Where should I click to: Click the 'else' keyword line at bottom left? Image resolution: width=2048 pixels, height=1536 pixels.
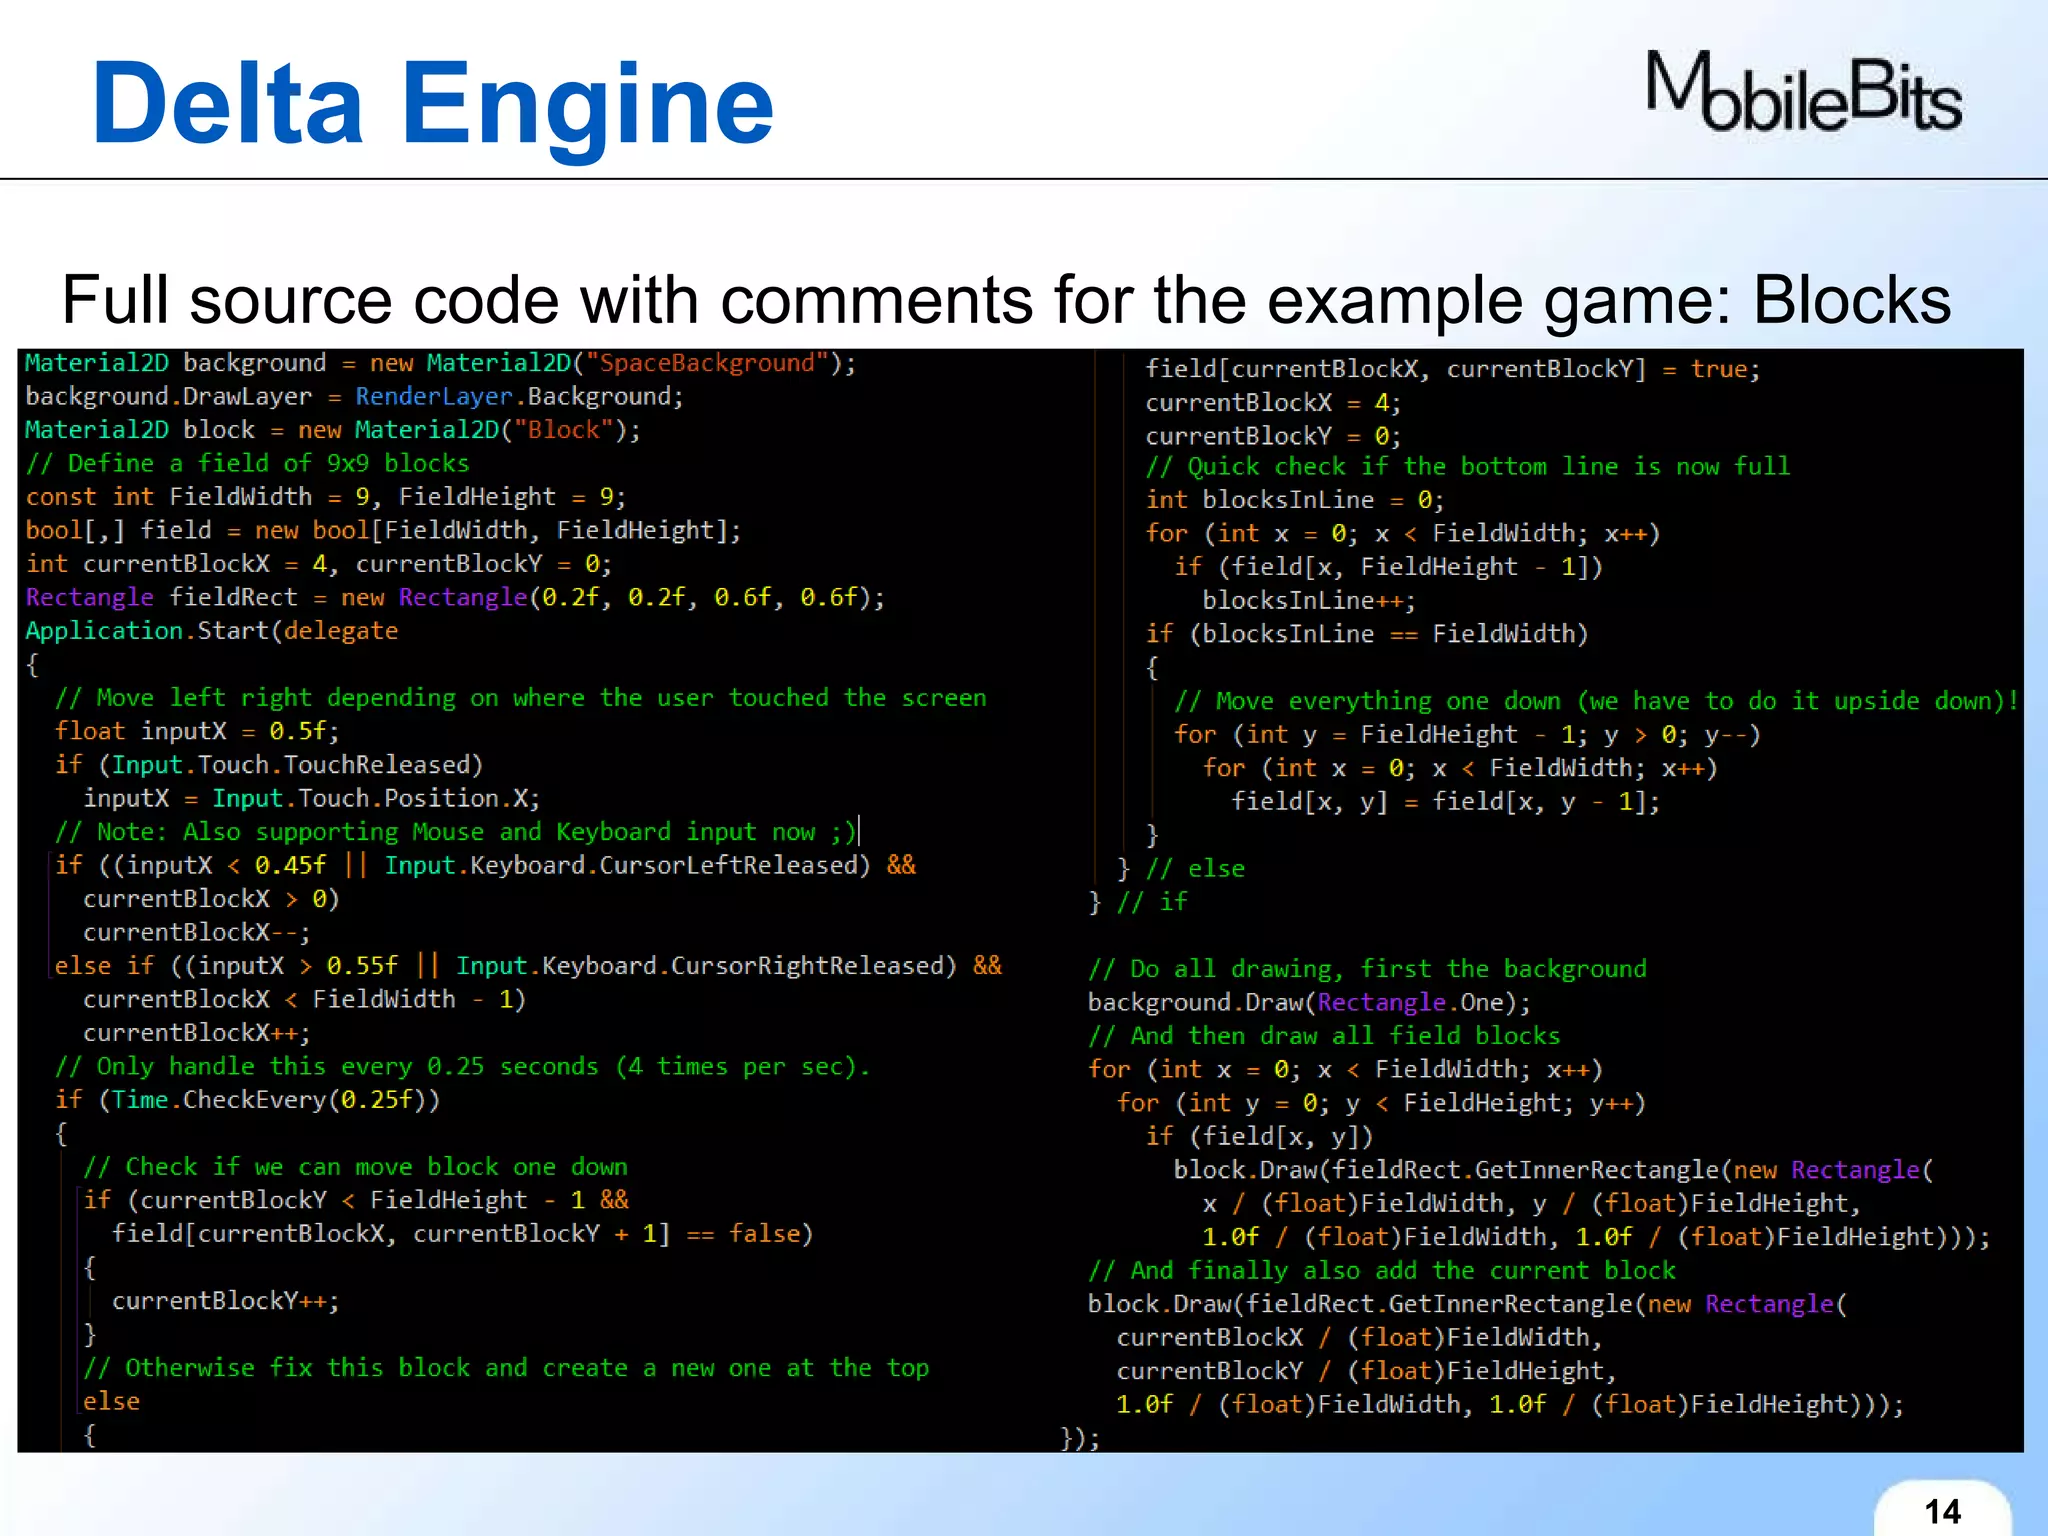tap(111, 1401)
